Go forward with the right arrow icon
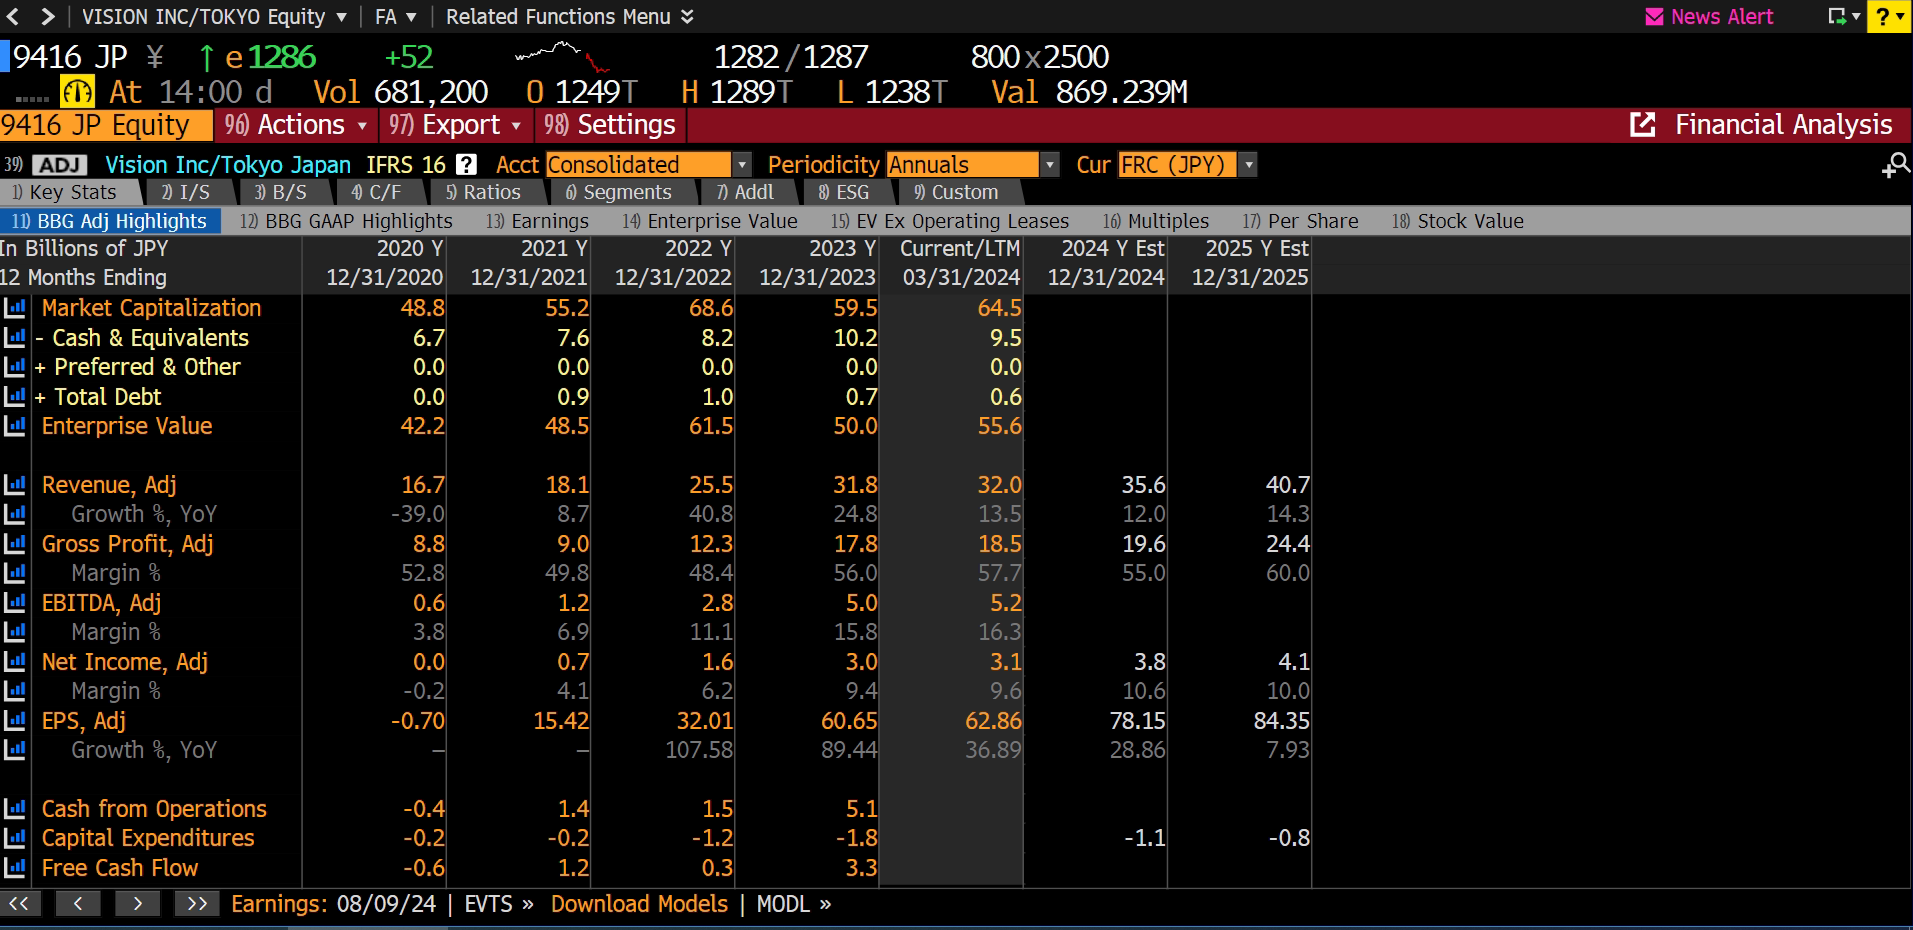Screen dimensions: 1913x930 coord(47,17)
